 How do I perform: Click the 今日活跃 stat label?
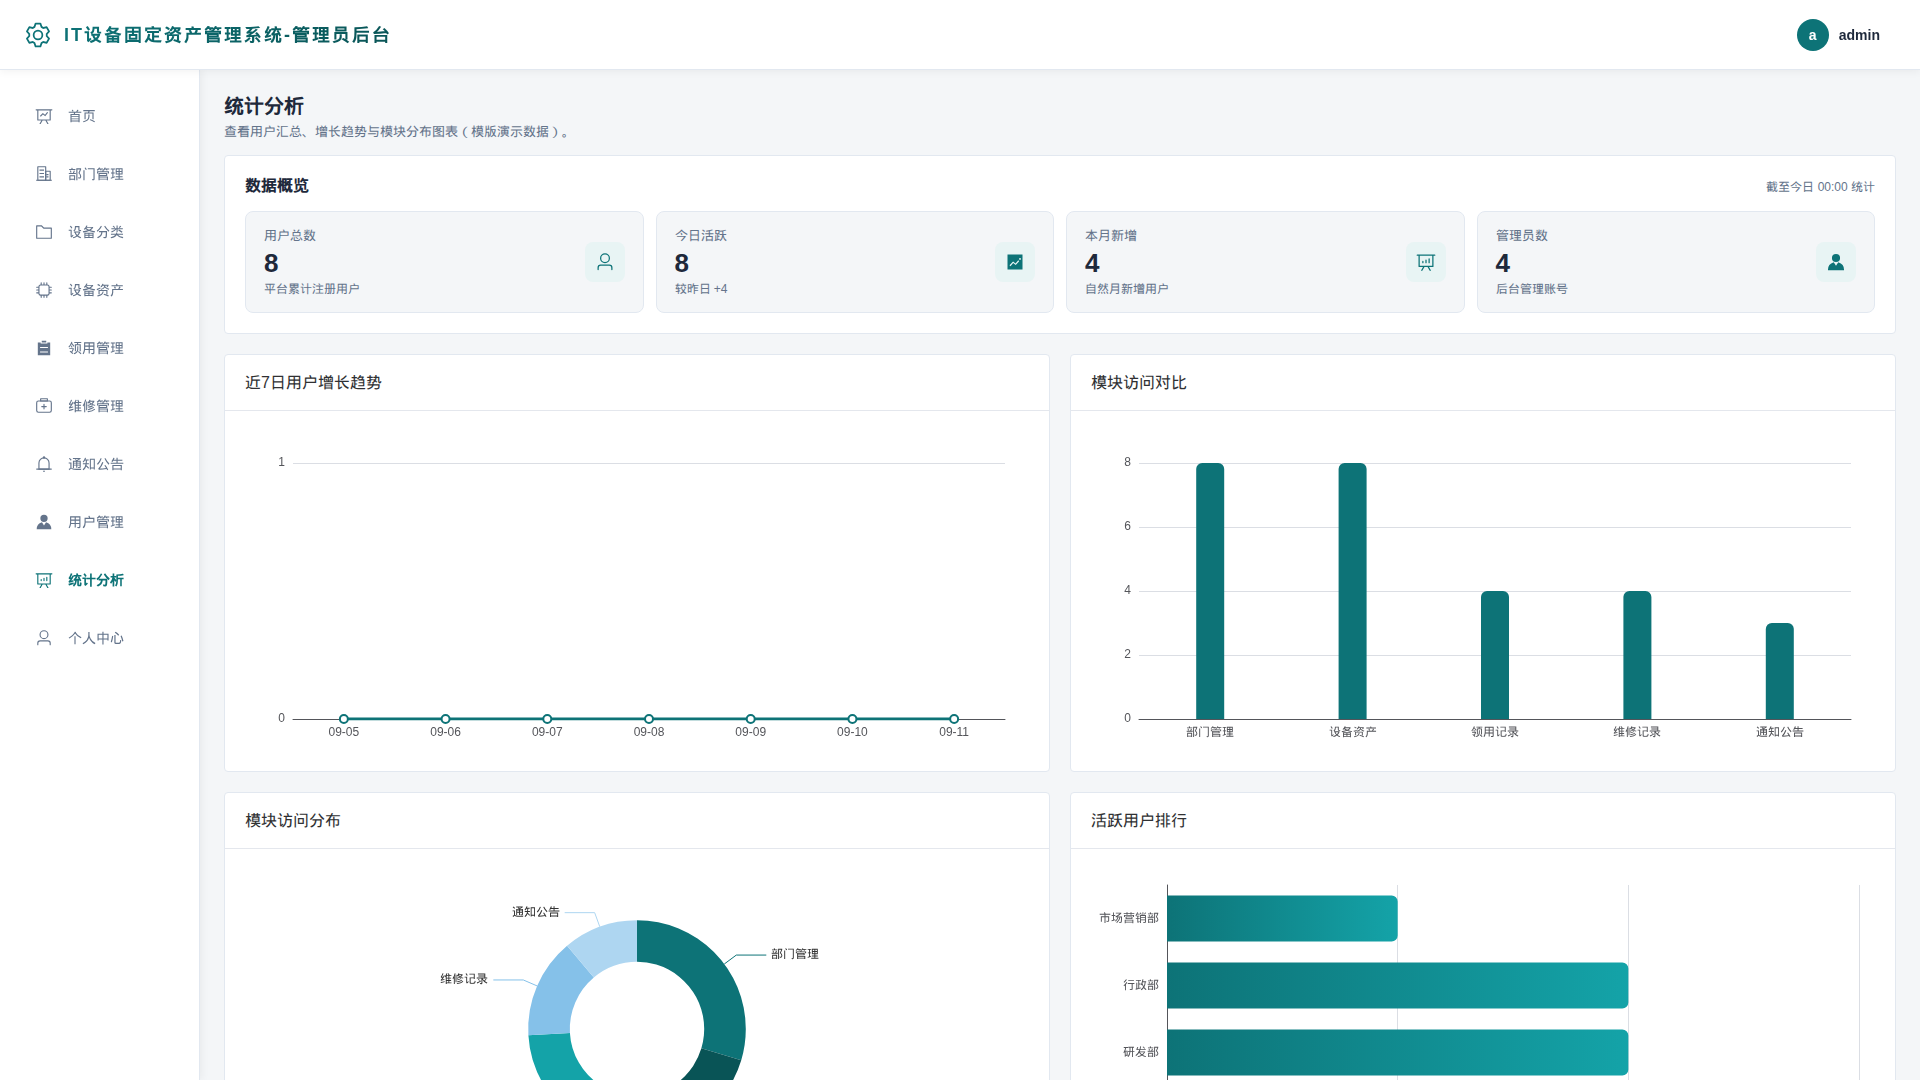coord(701,236)
